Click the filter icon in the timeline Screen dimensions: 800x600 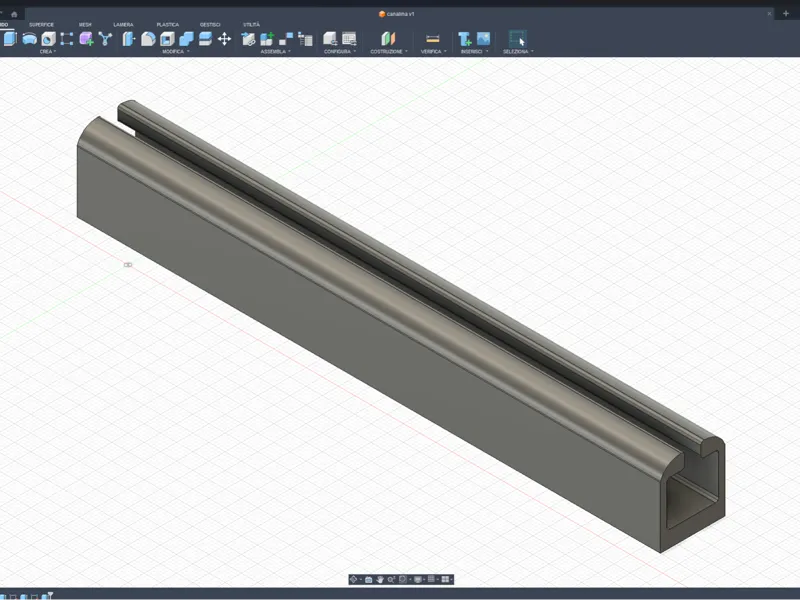pyautogui.click(x=50, y=595)
